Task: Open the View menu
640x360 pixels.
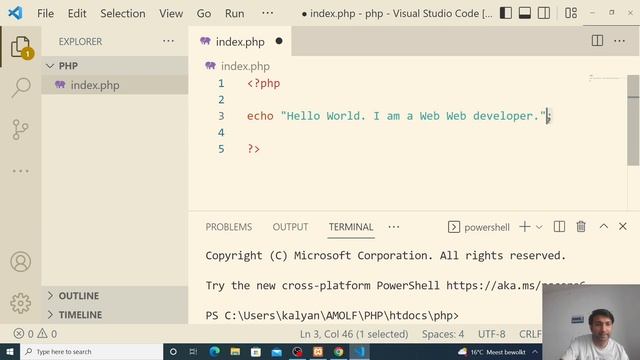Action: [x=171, y=13]
